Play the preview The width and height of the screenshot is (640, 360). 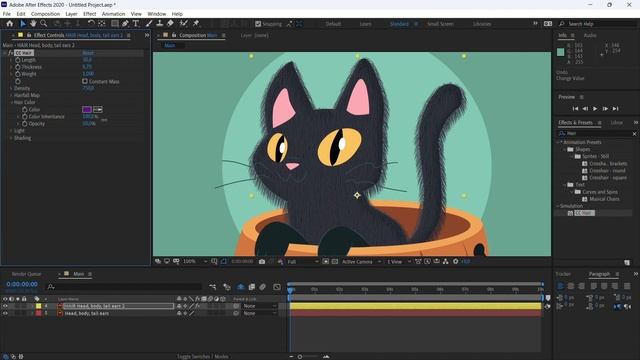click(595, 109)
